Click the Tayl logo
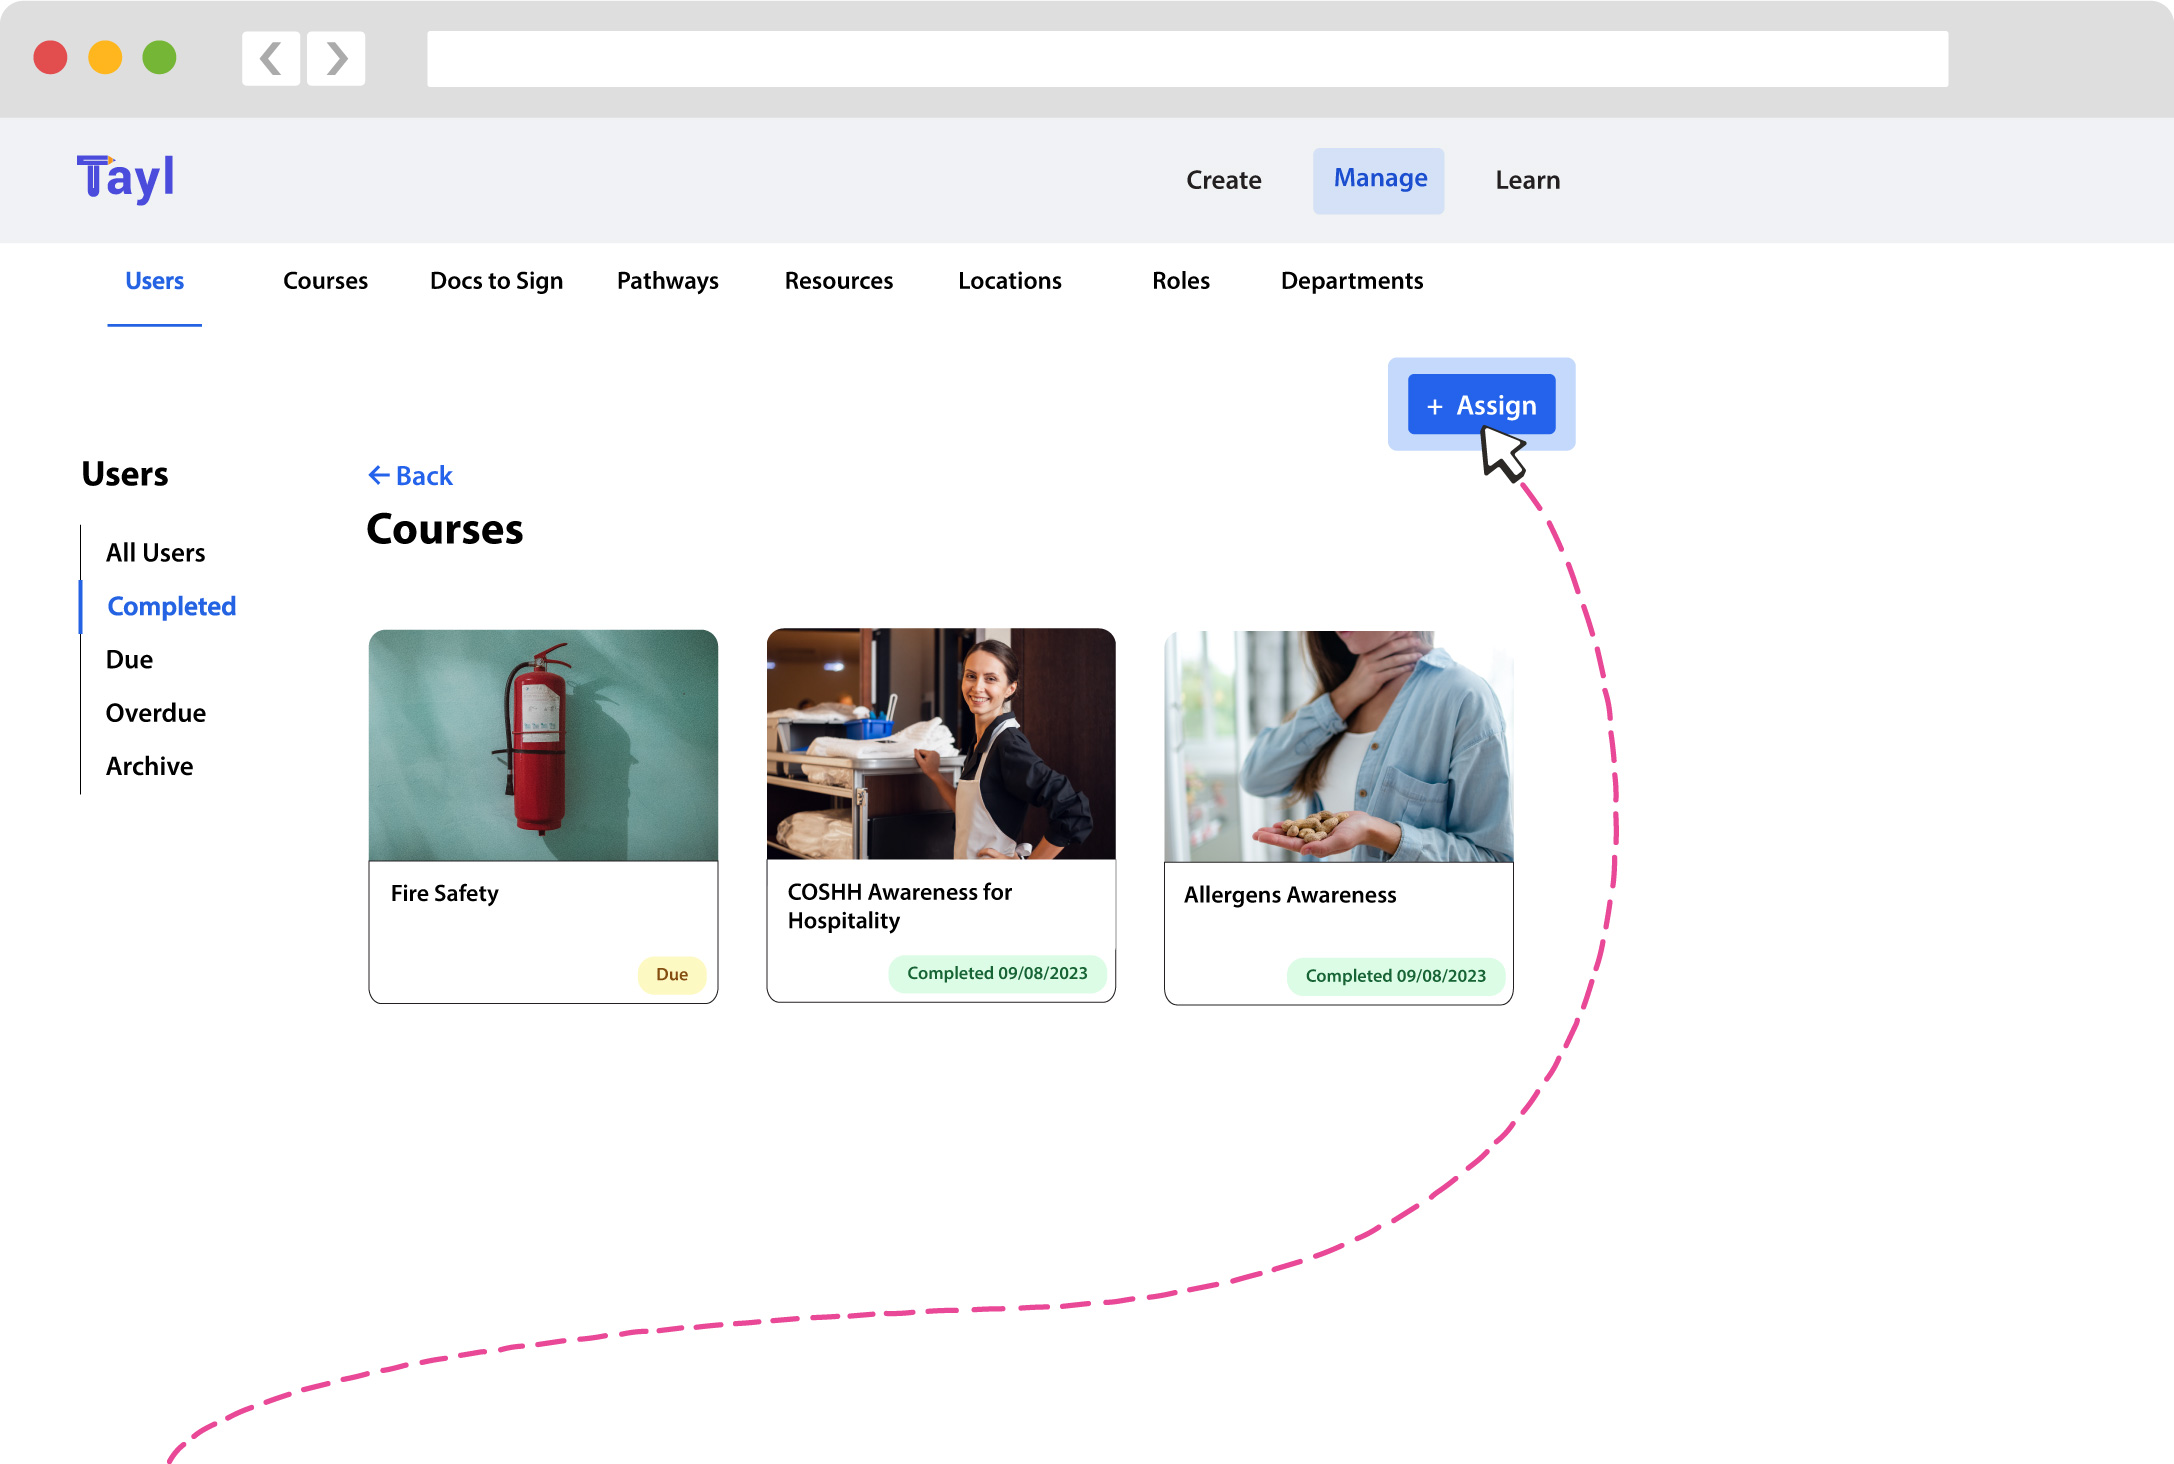2174x1464 pixels. (x=126, y=179)
